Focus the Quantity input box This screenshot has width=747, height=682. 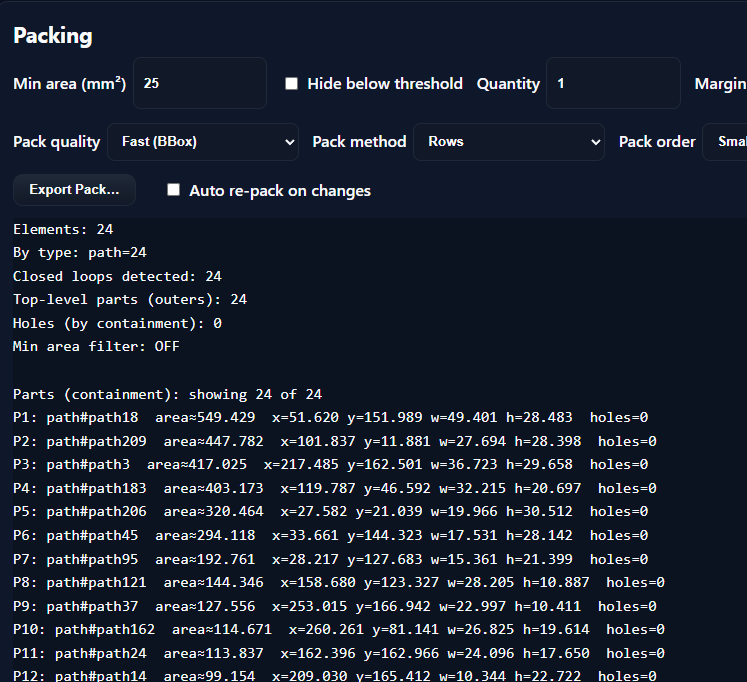point(612,83)
